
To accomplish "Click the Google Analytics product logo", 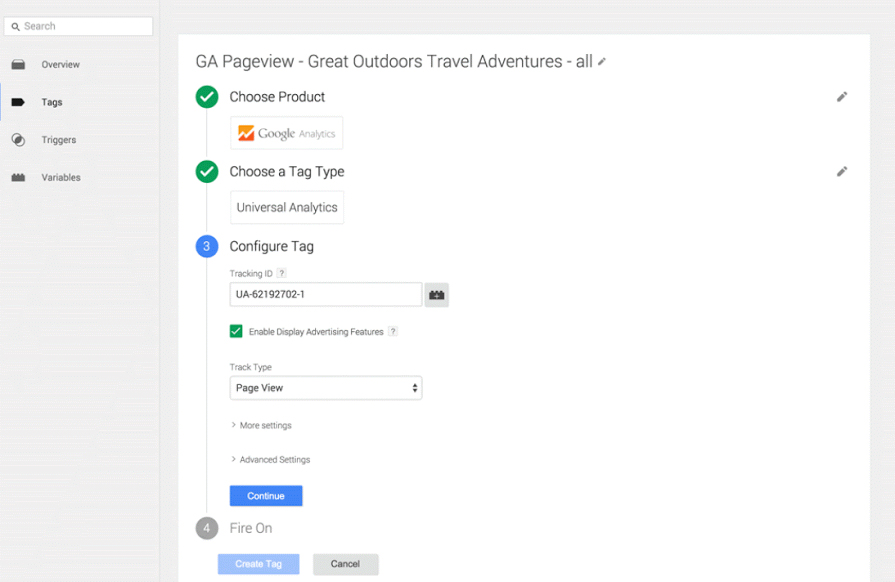I will [x=287, y=133].
